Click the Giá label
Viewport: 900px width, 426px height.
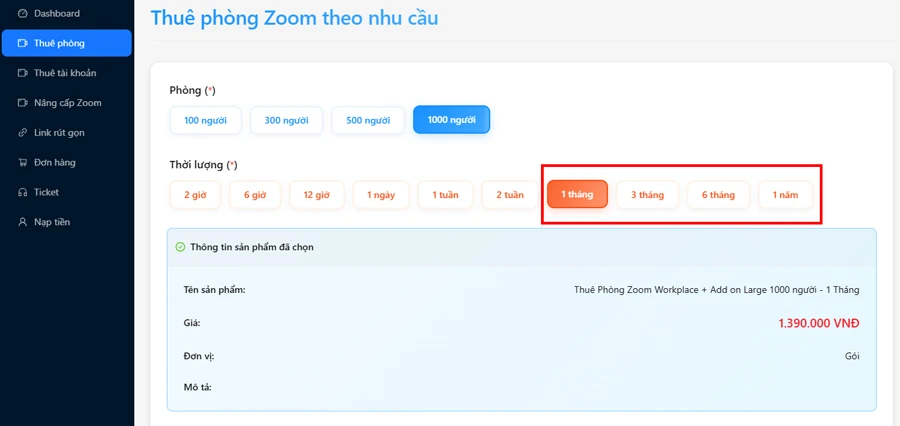(x=192, y=323)
